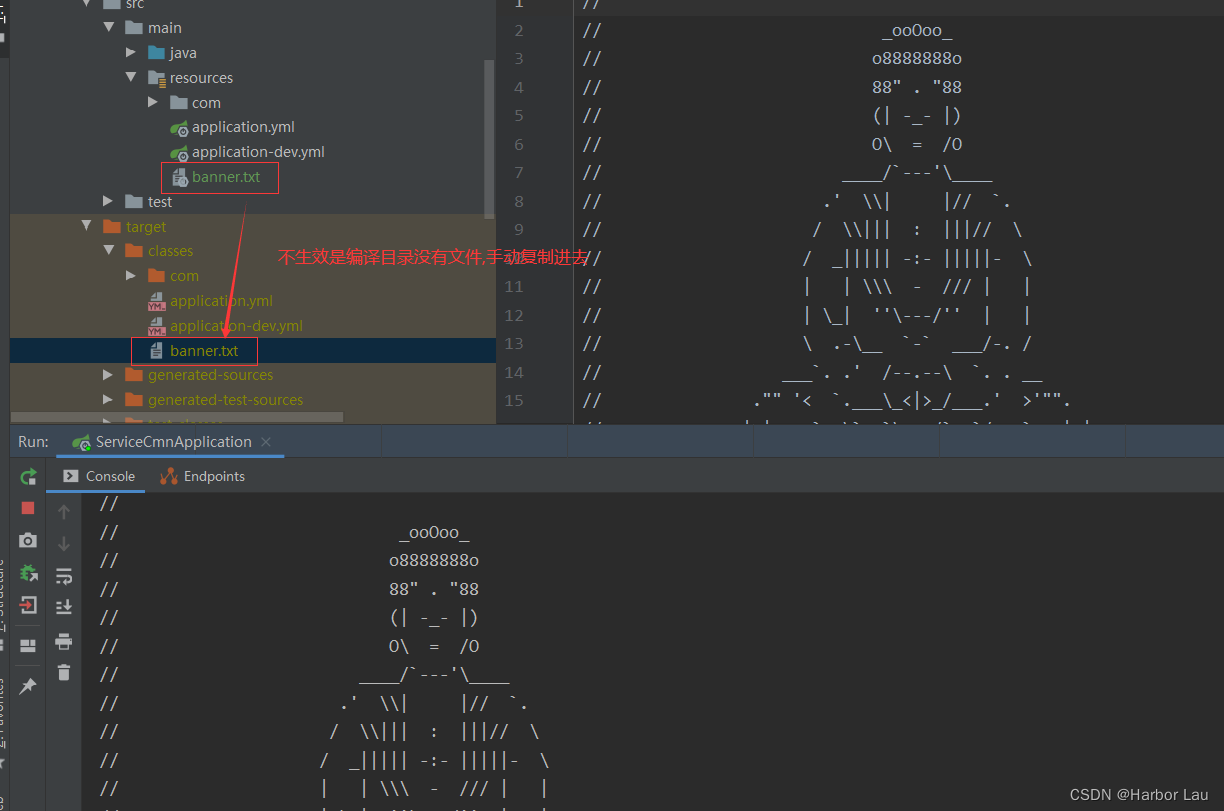
Task: Switch to the Endpoints tab
Action: pos(202,476)
